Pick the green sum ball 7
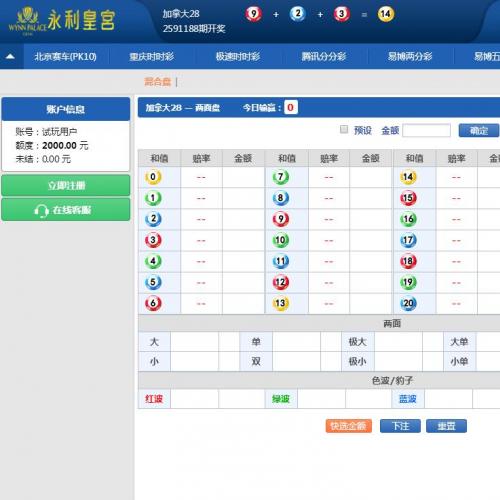 tap(281, 177)
